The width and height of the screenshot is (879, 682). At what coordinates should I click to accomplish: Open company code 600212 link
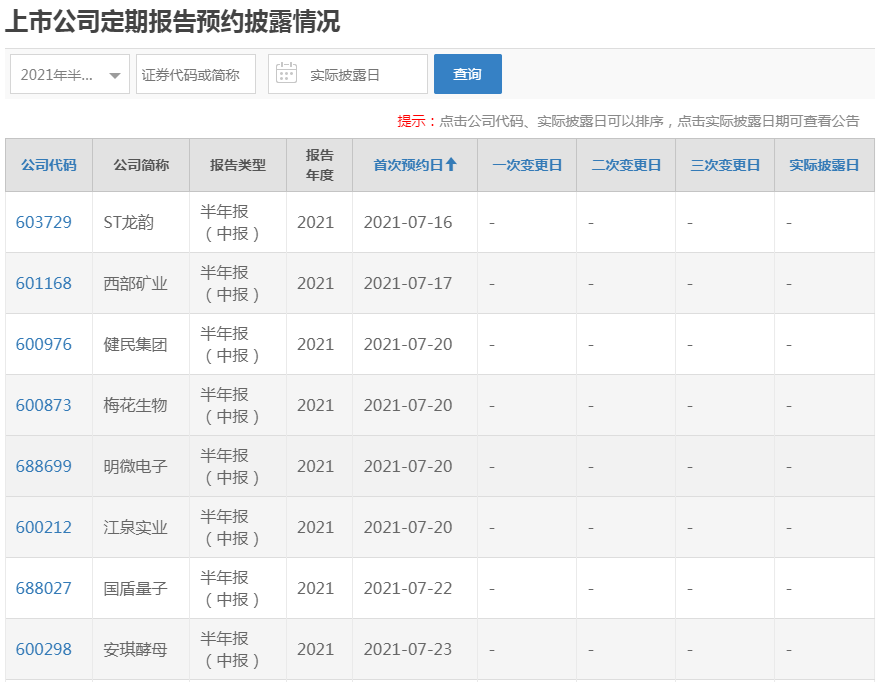(44, 528)
